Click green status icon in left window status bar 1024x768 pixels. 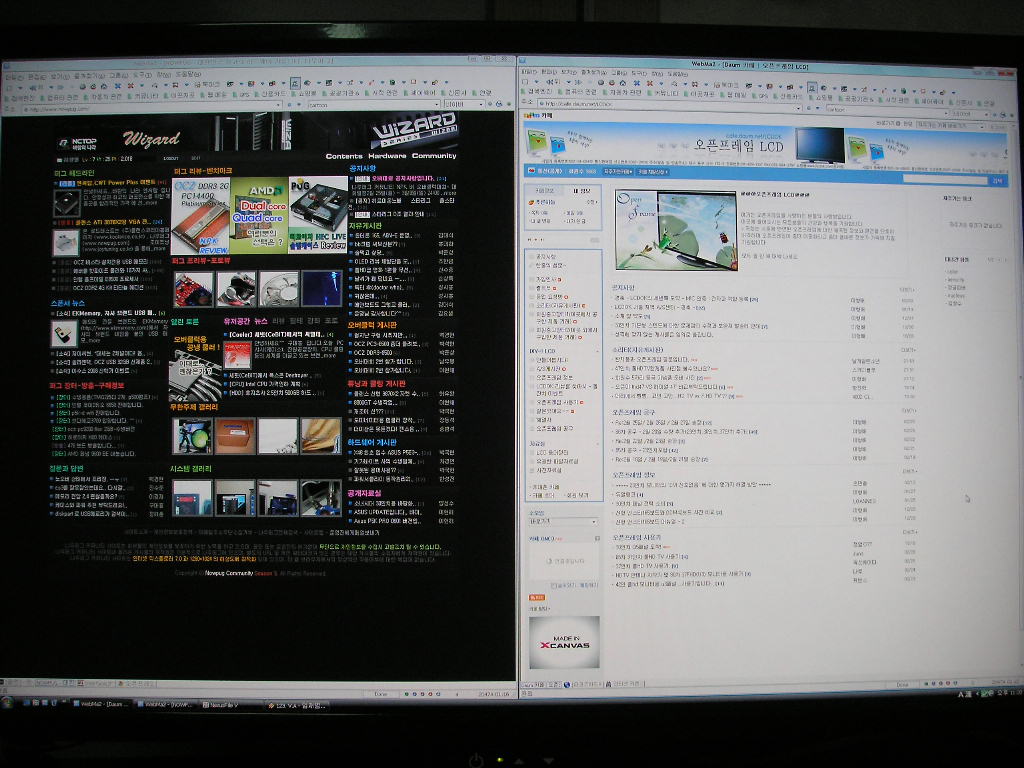coord(407,694)
